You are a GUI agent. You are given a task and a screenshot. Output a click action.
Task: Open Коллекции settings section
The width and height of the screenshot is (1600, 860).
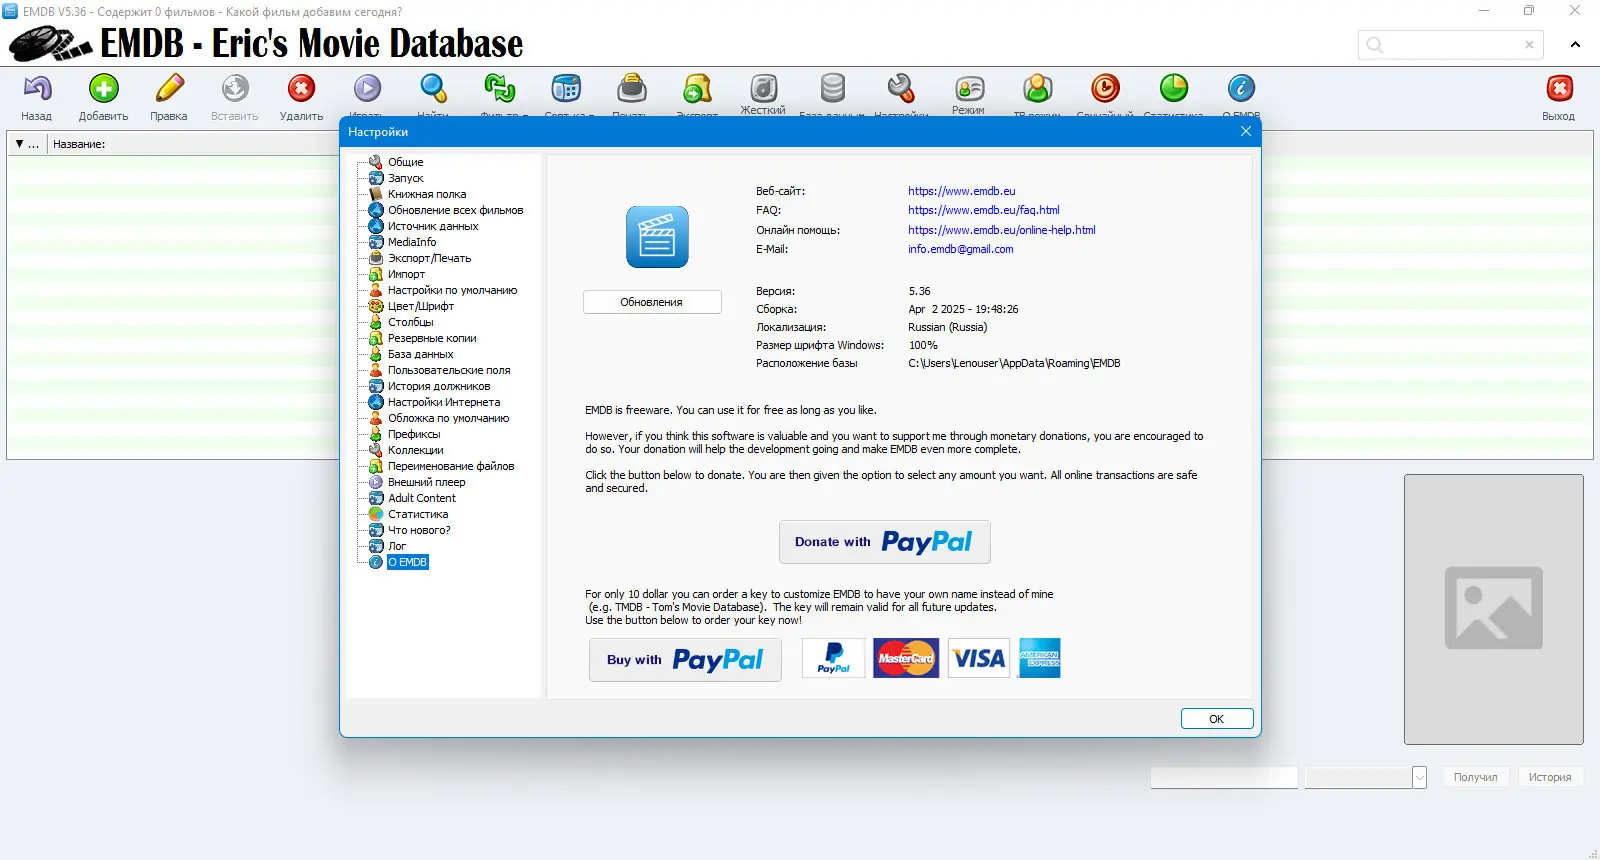click(415, 450)
